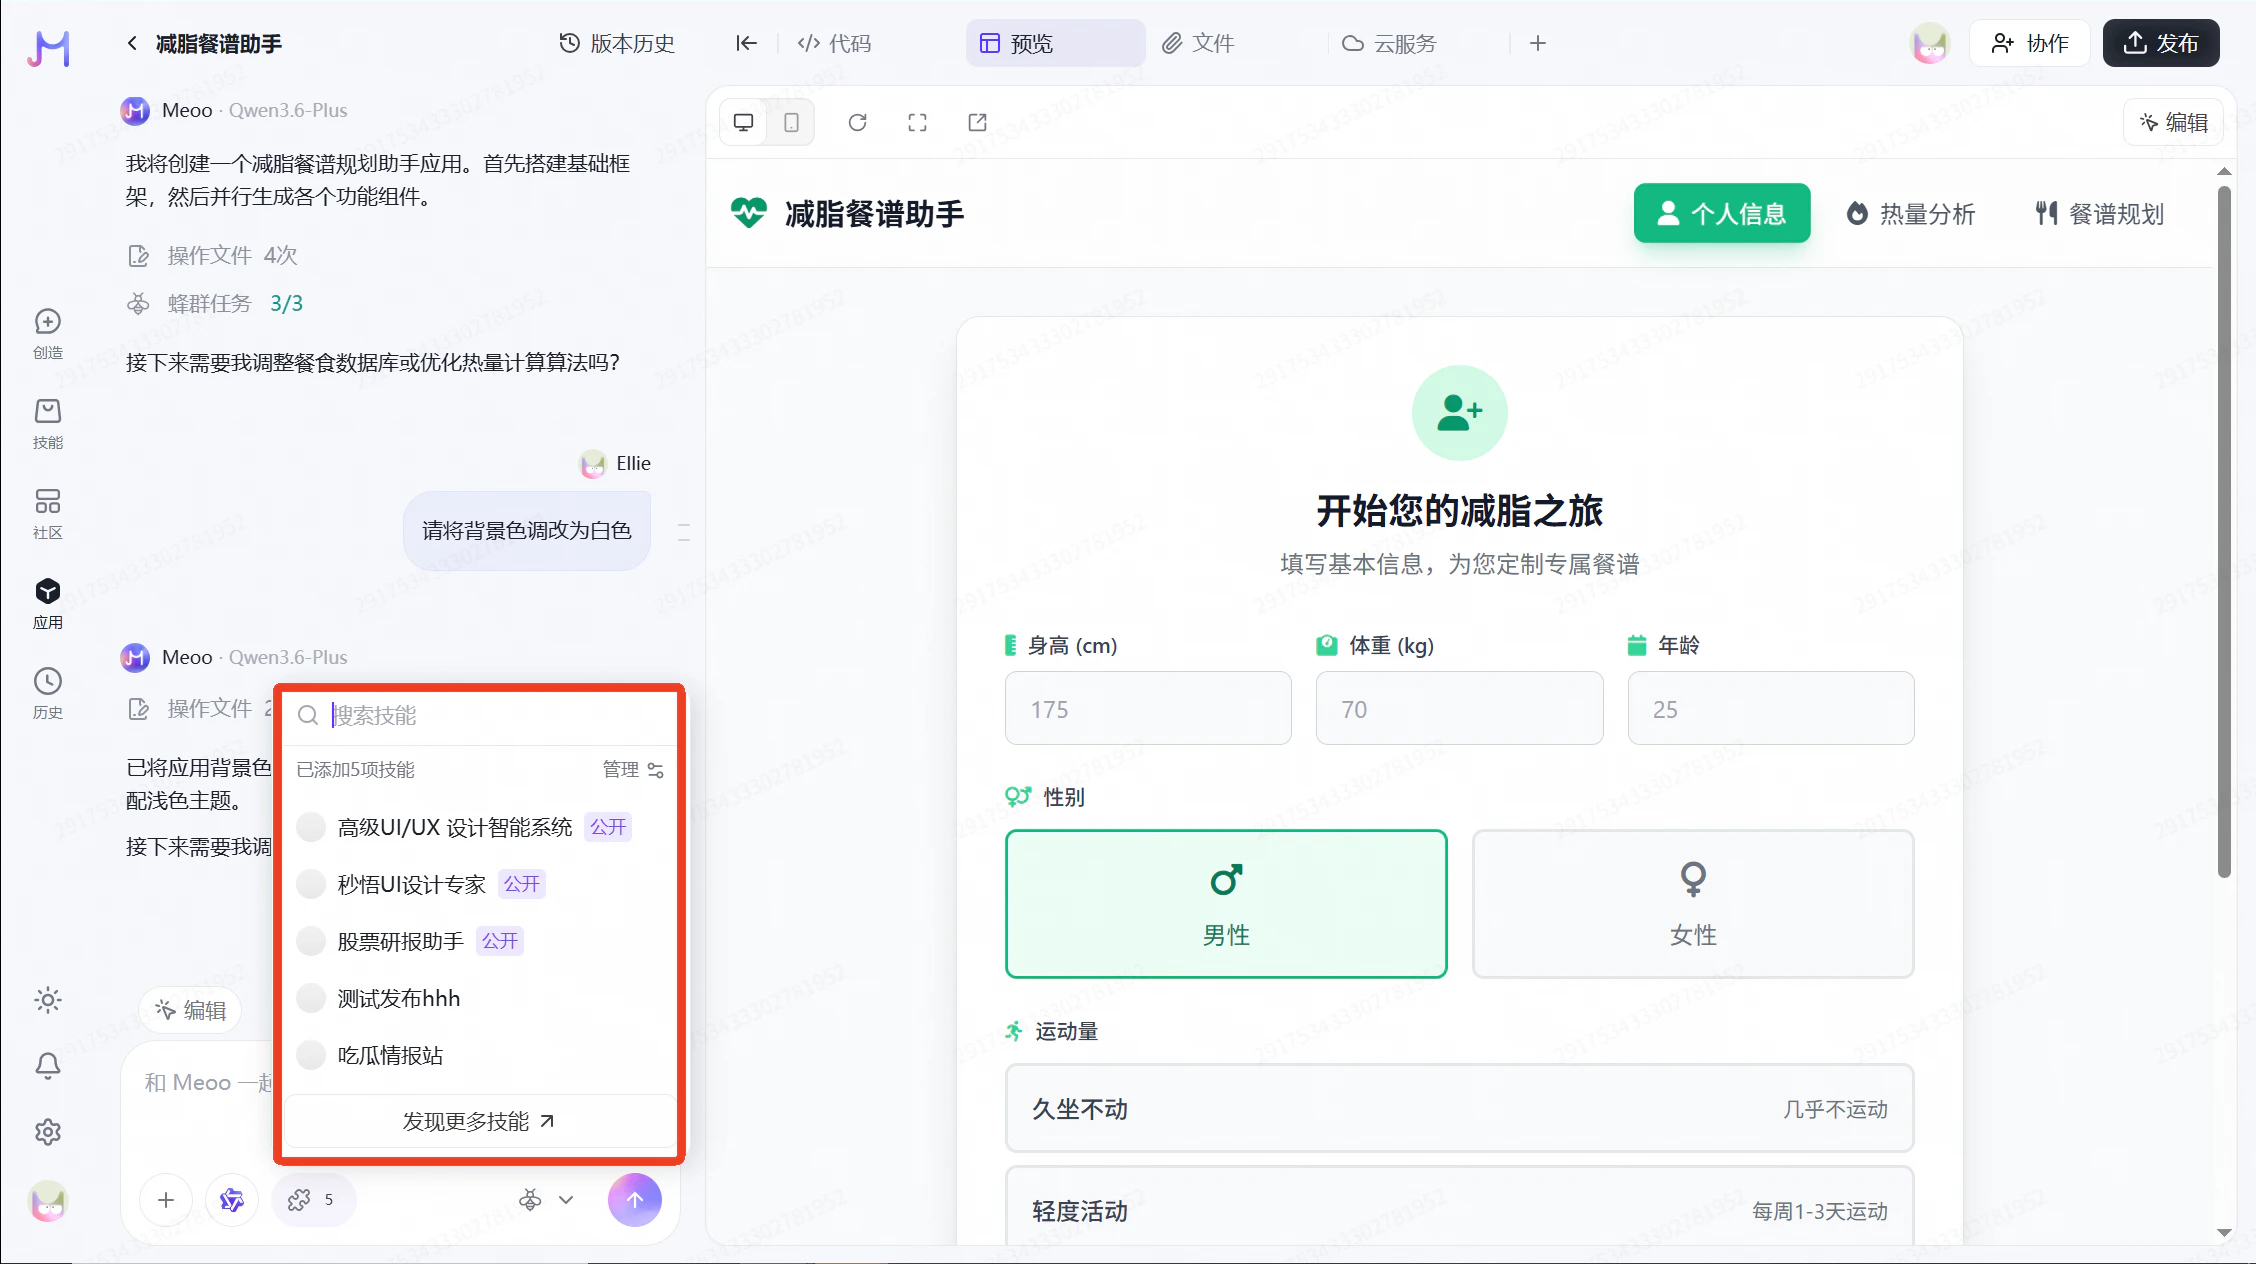The width and height of the screenshot is (2256, 1264).
Task: Open the 热量分析 tab
Action: pos(1910,213)
